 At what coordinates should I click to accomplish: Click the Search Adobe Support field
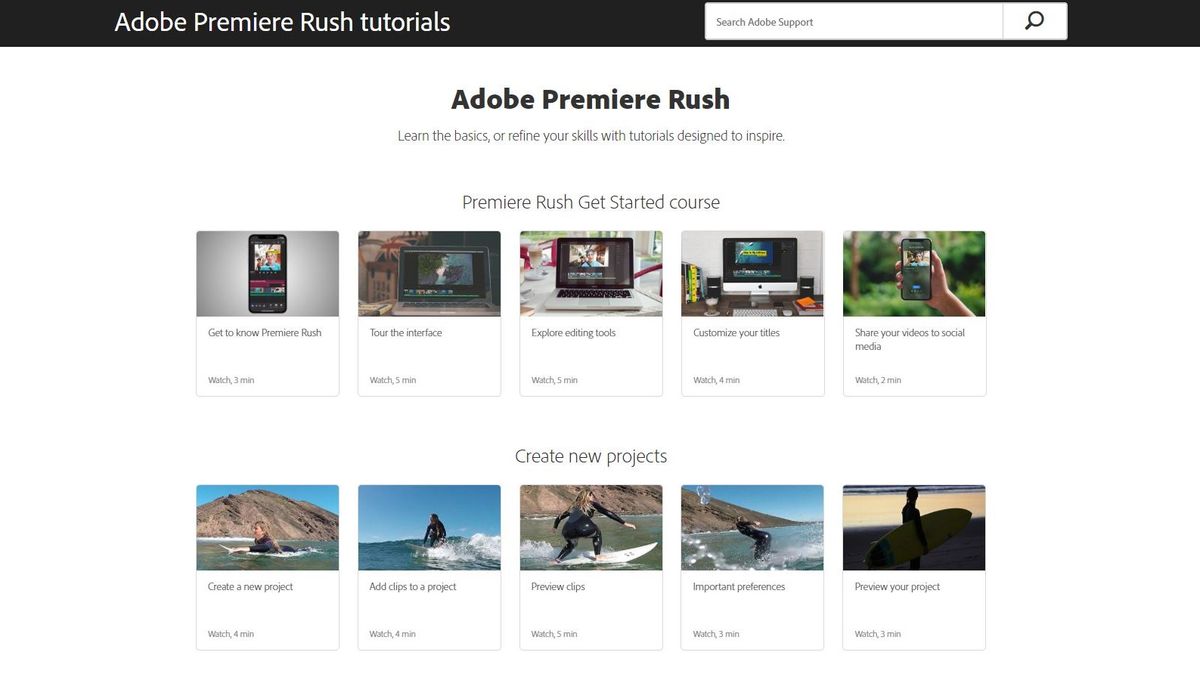(x=853, y=22)
